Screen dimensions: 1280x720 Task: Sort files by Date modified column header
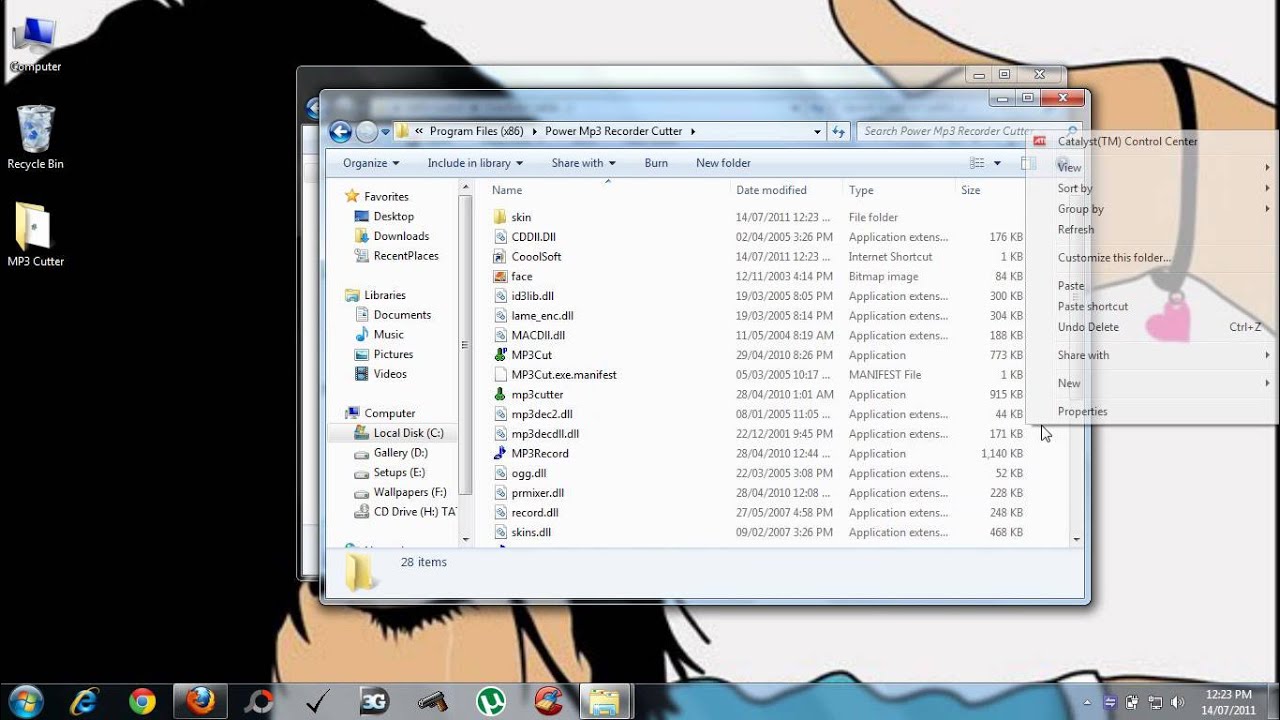point(787,190)
